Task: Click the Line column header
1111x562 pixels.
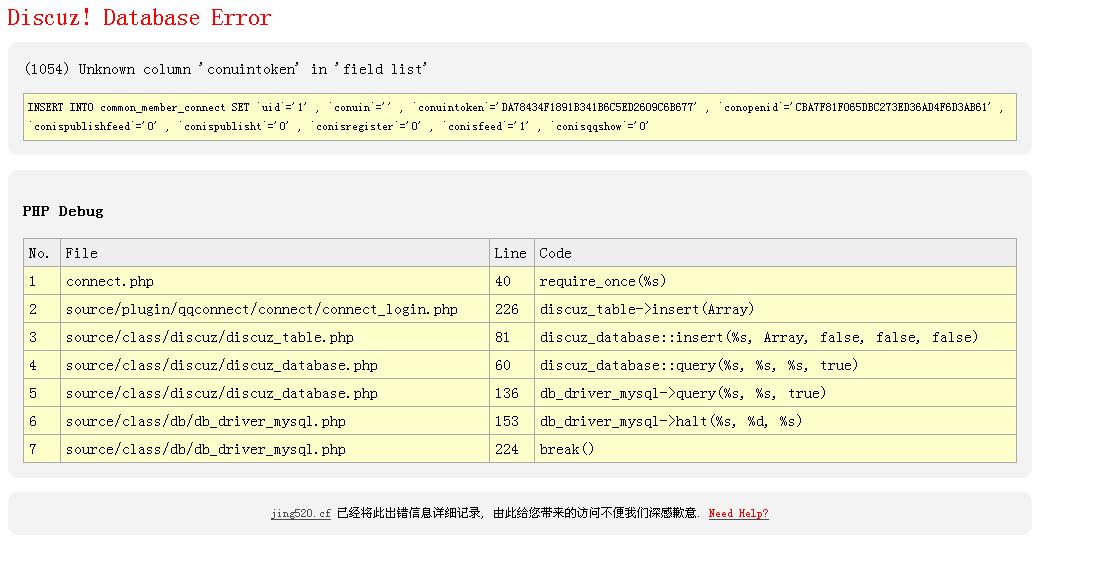Action: point(512,253)
